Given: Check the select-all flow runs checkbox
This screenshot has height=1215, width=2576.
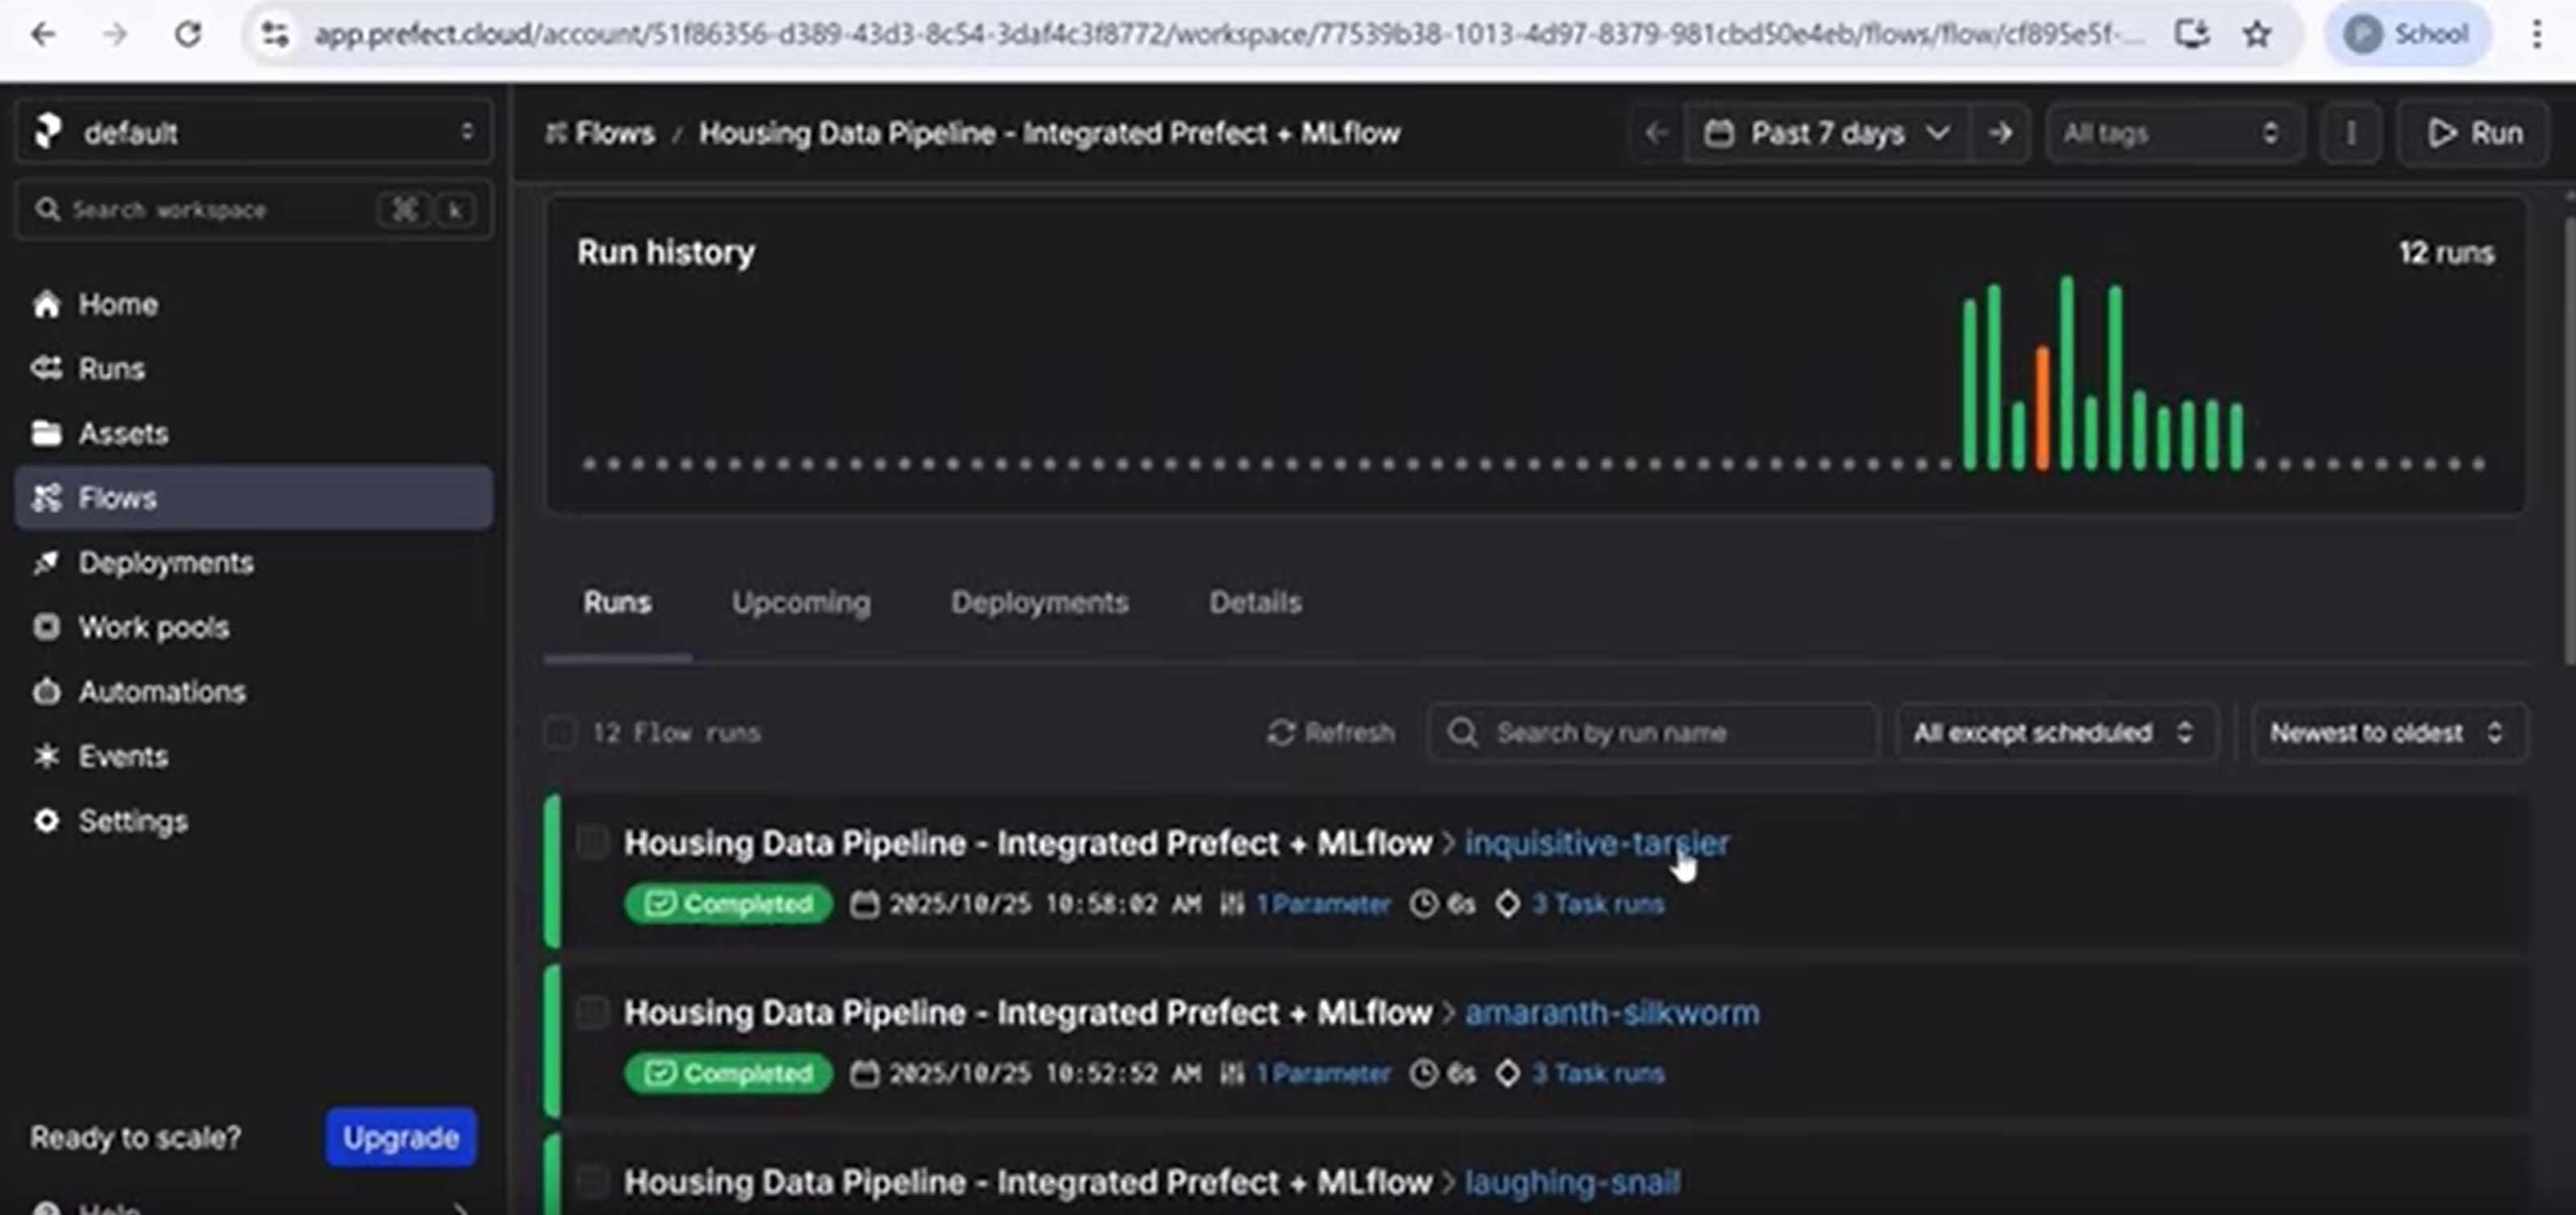Looking at the screenshot, I should 560,732.
